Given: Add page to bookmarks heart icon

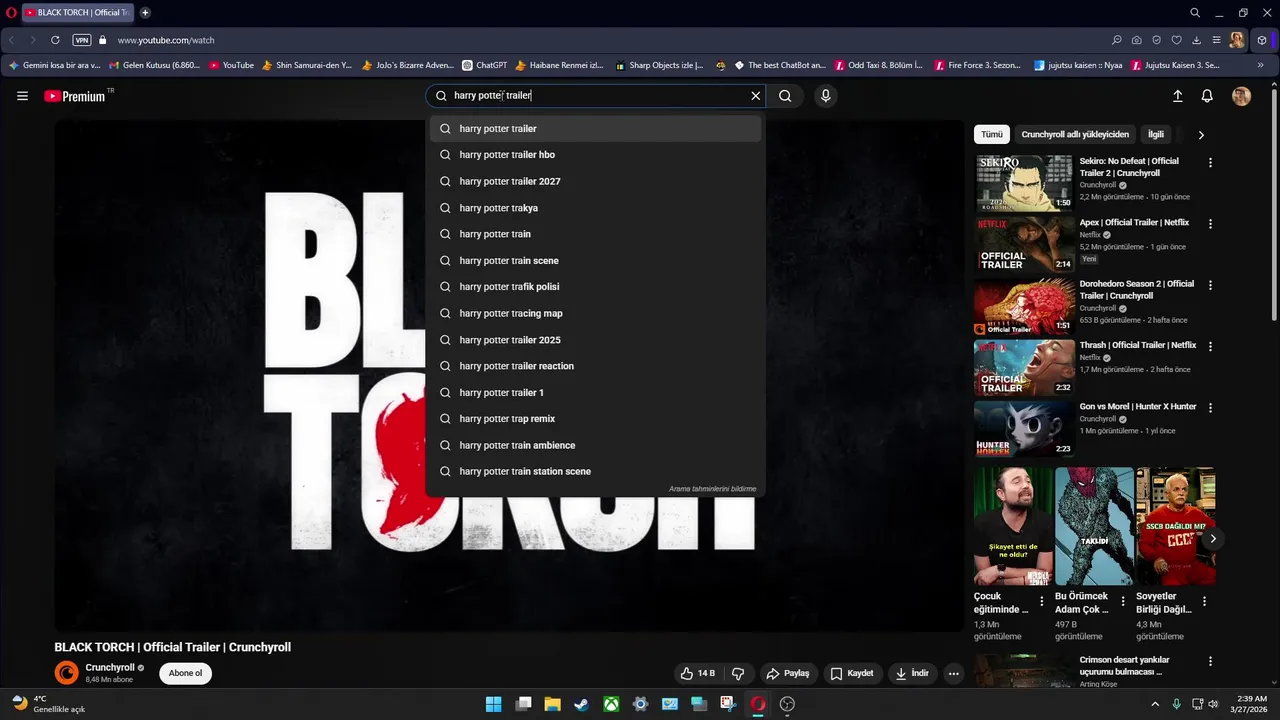Looking at the screenshot, I should pos(1176,40).
